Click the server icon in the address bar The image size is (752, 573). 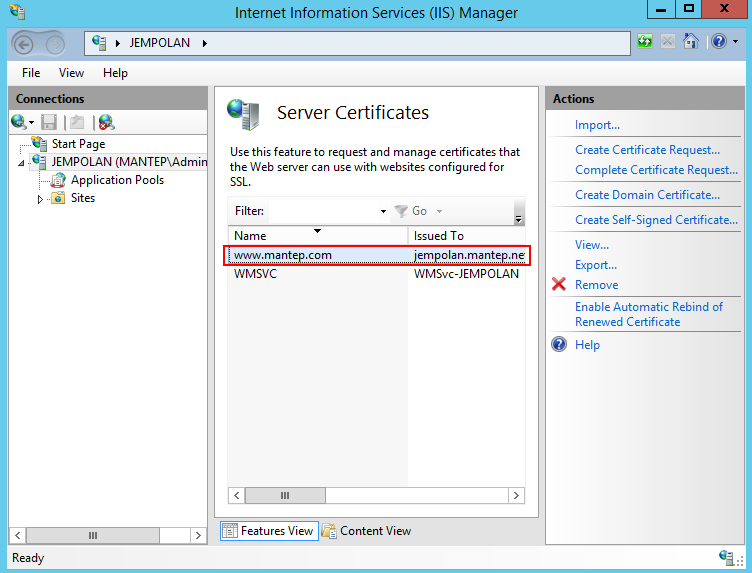click(x=99, y=43)
